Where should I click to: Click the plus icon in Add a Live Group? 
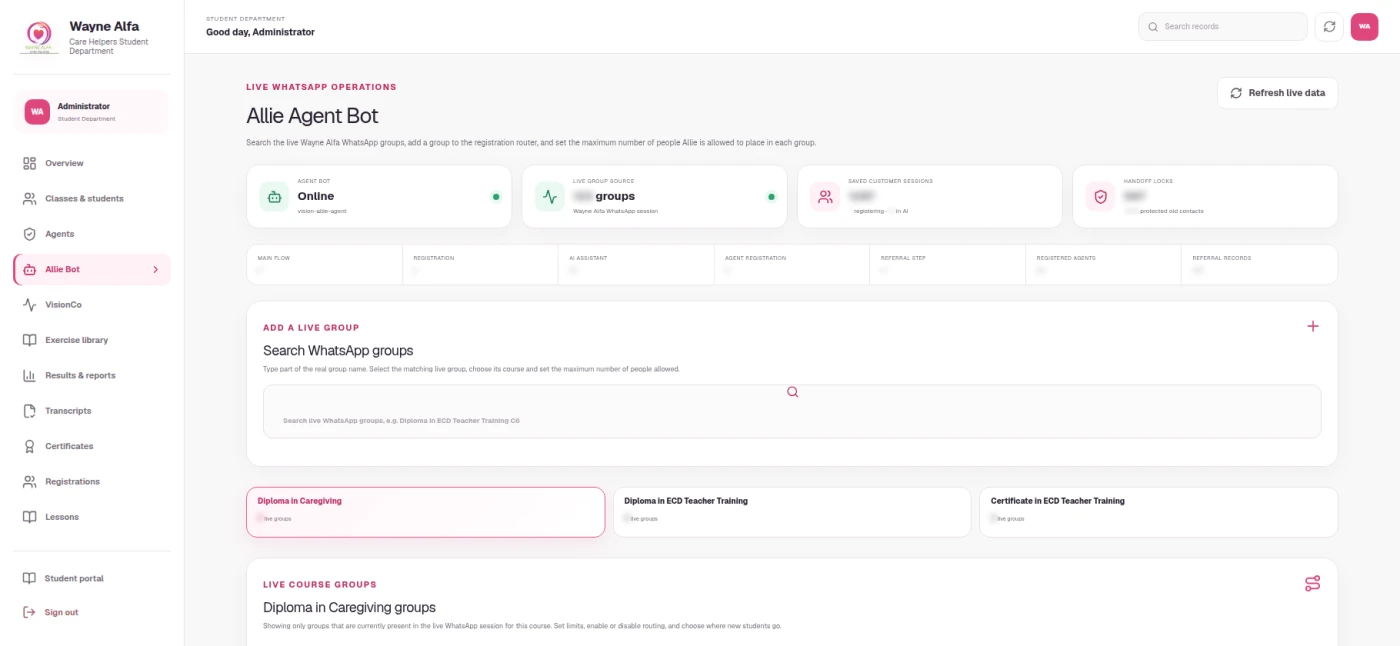(1313, 326)
